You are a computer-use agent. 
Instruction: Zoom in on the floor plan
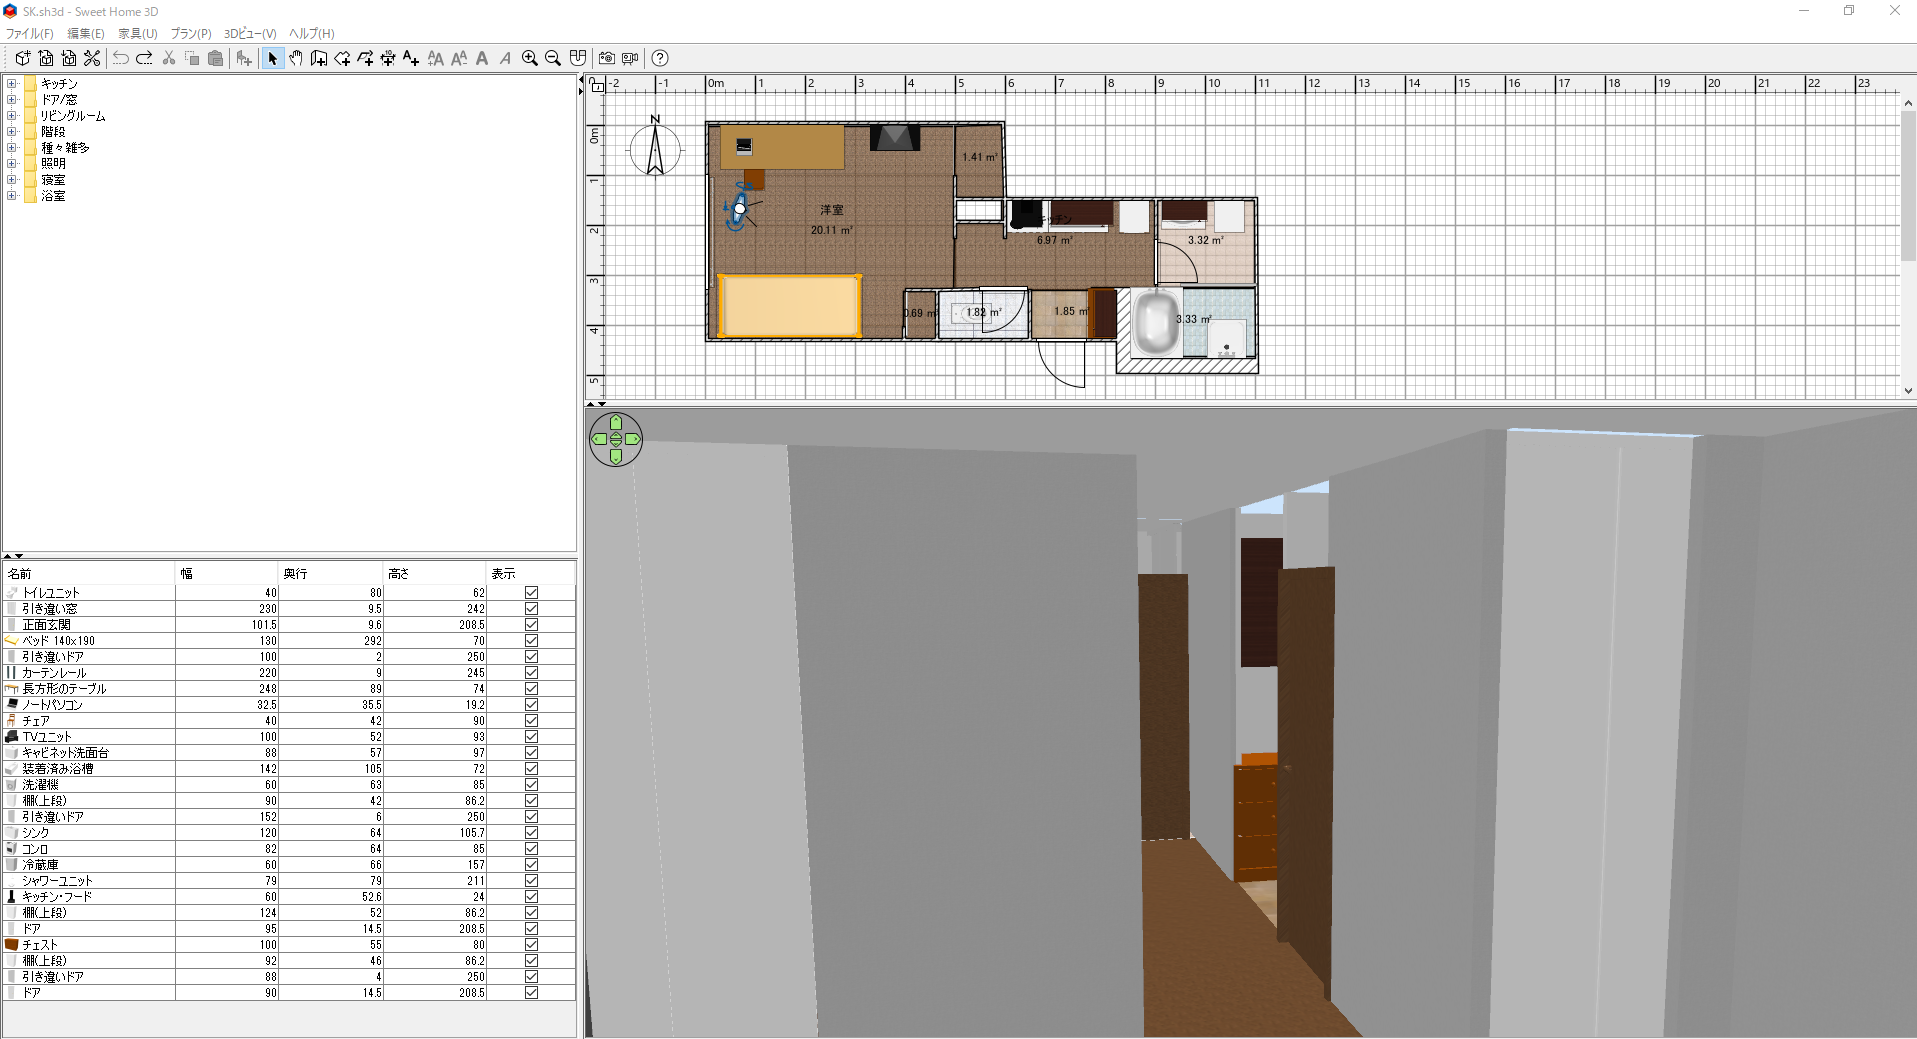[x=530, y=58]
